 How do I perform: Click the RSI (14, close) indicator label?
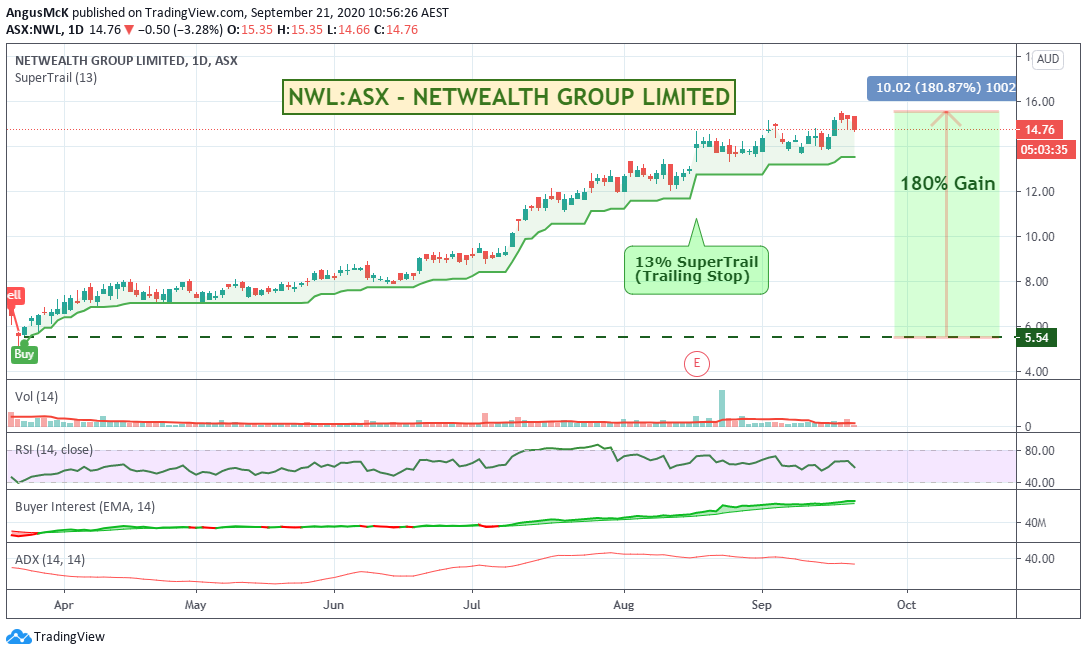click(53, 450)
